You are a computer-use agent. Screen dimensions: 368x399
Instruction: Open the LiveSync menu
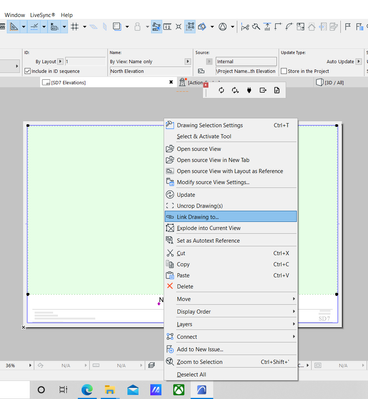click(42, 15)
